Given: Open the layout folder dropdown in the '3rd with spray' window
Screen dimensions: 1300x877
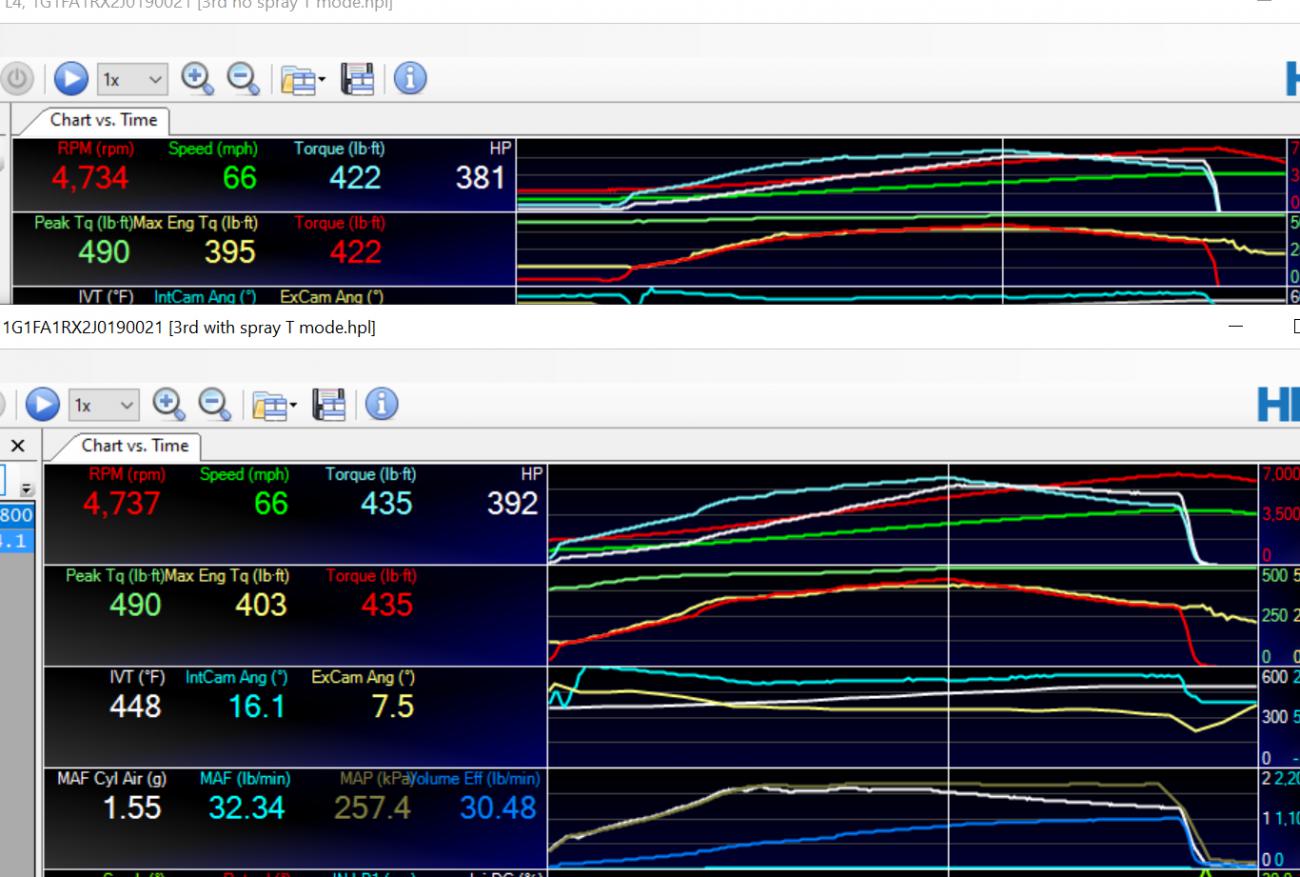Looking at the screenshot, I should pos(273,405).
